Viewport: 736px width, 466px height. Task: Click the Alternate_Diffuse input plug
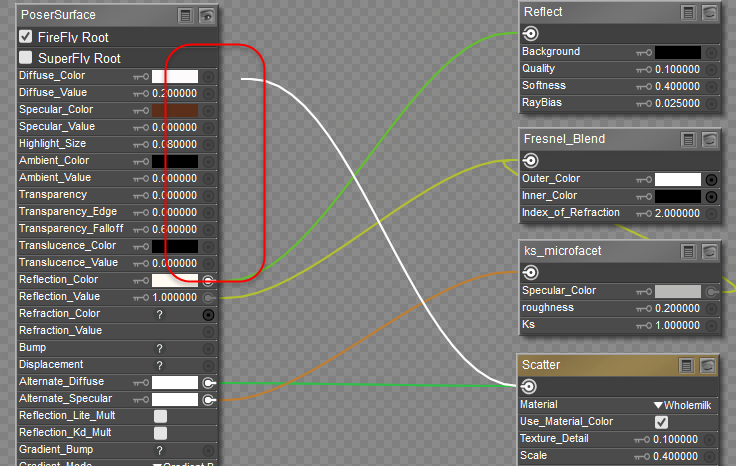coord(208,382)
